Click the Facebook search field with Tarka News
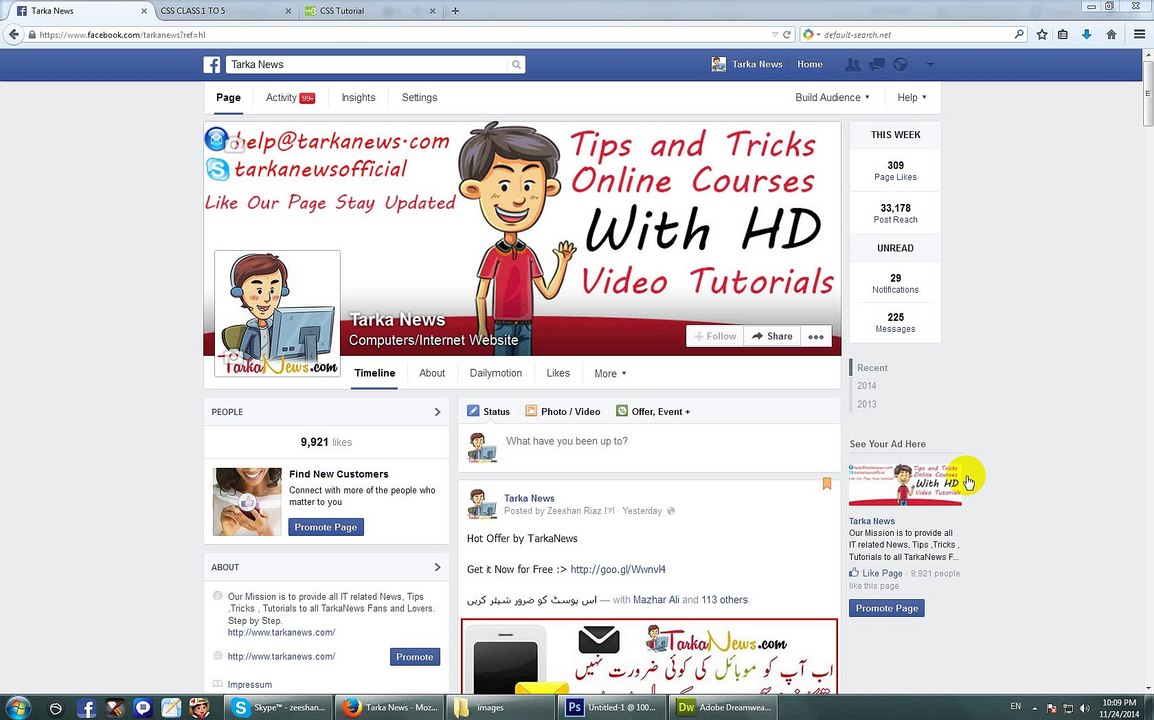The height and width of the screenshot is (720, 1154). [367, 65]
